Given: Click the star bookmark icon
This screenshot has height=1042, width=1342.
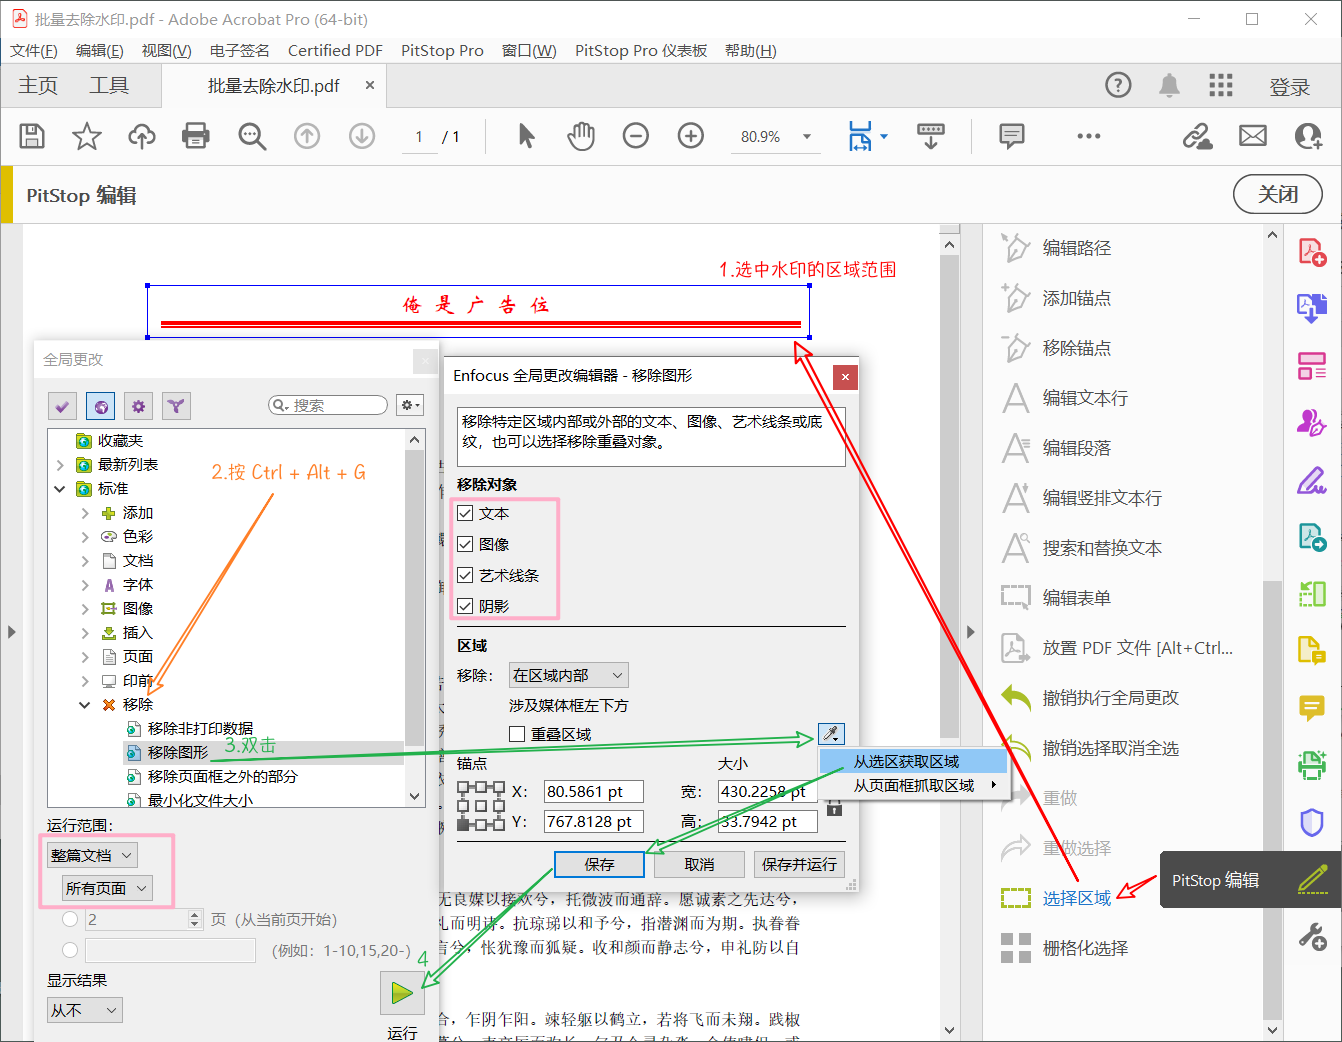Looking at the screenshot, I should (87, 136).
